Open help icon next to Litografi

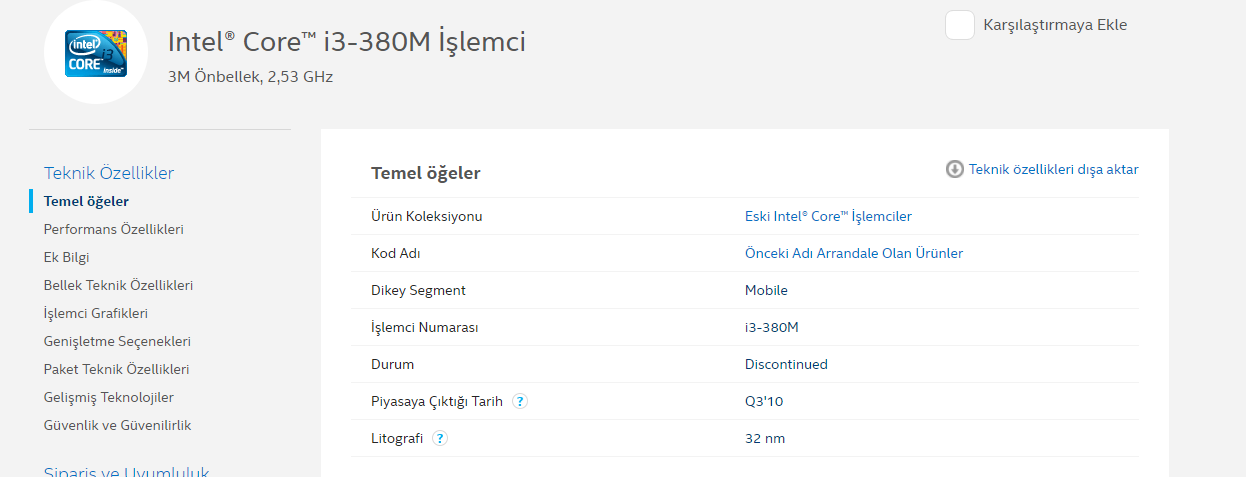(x=440, y=438)
